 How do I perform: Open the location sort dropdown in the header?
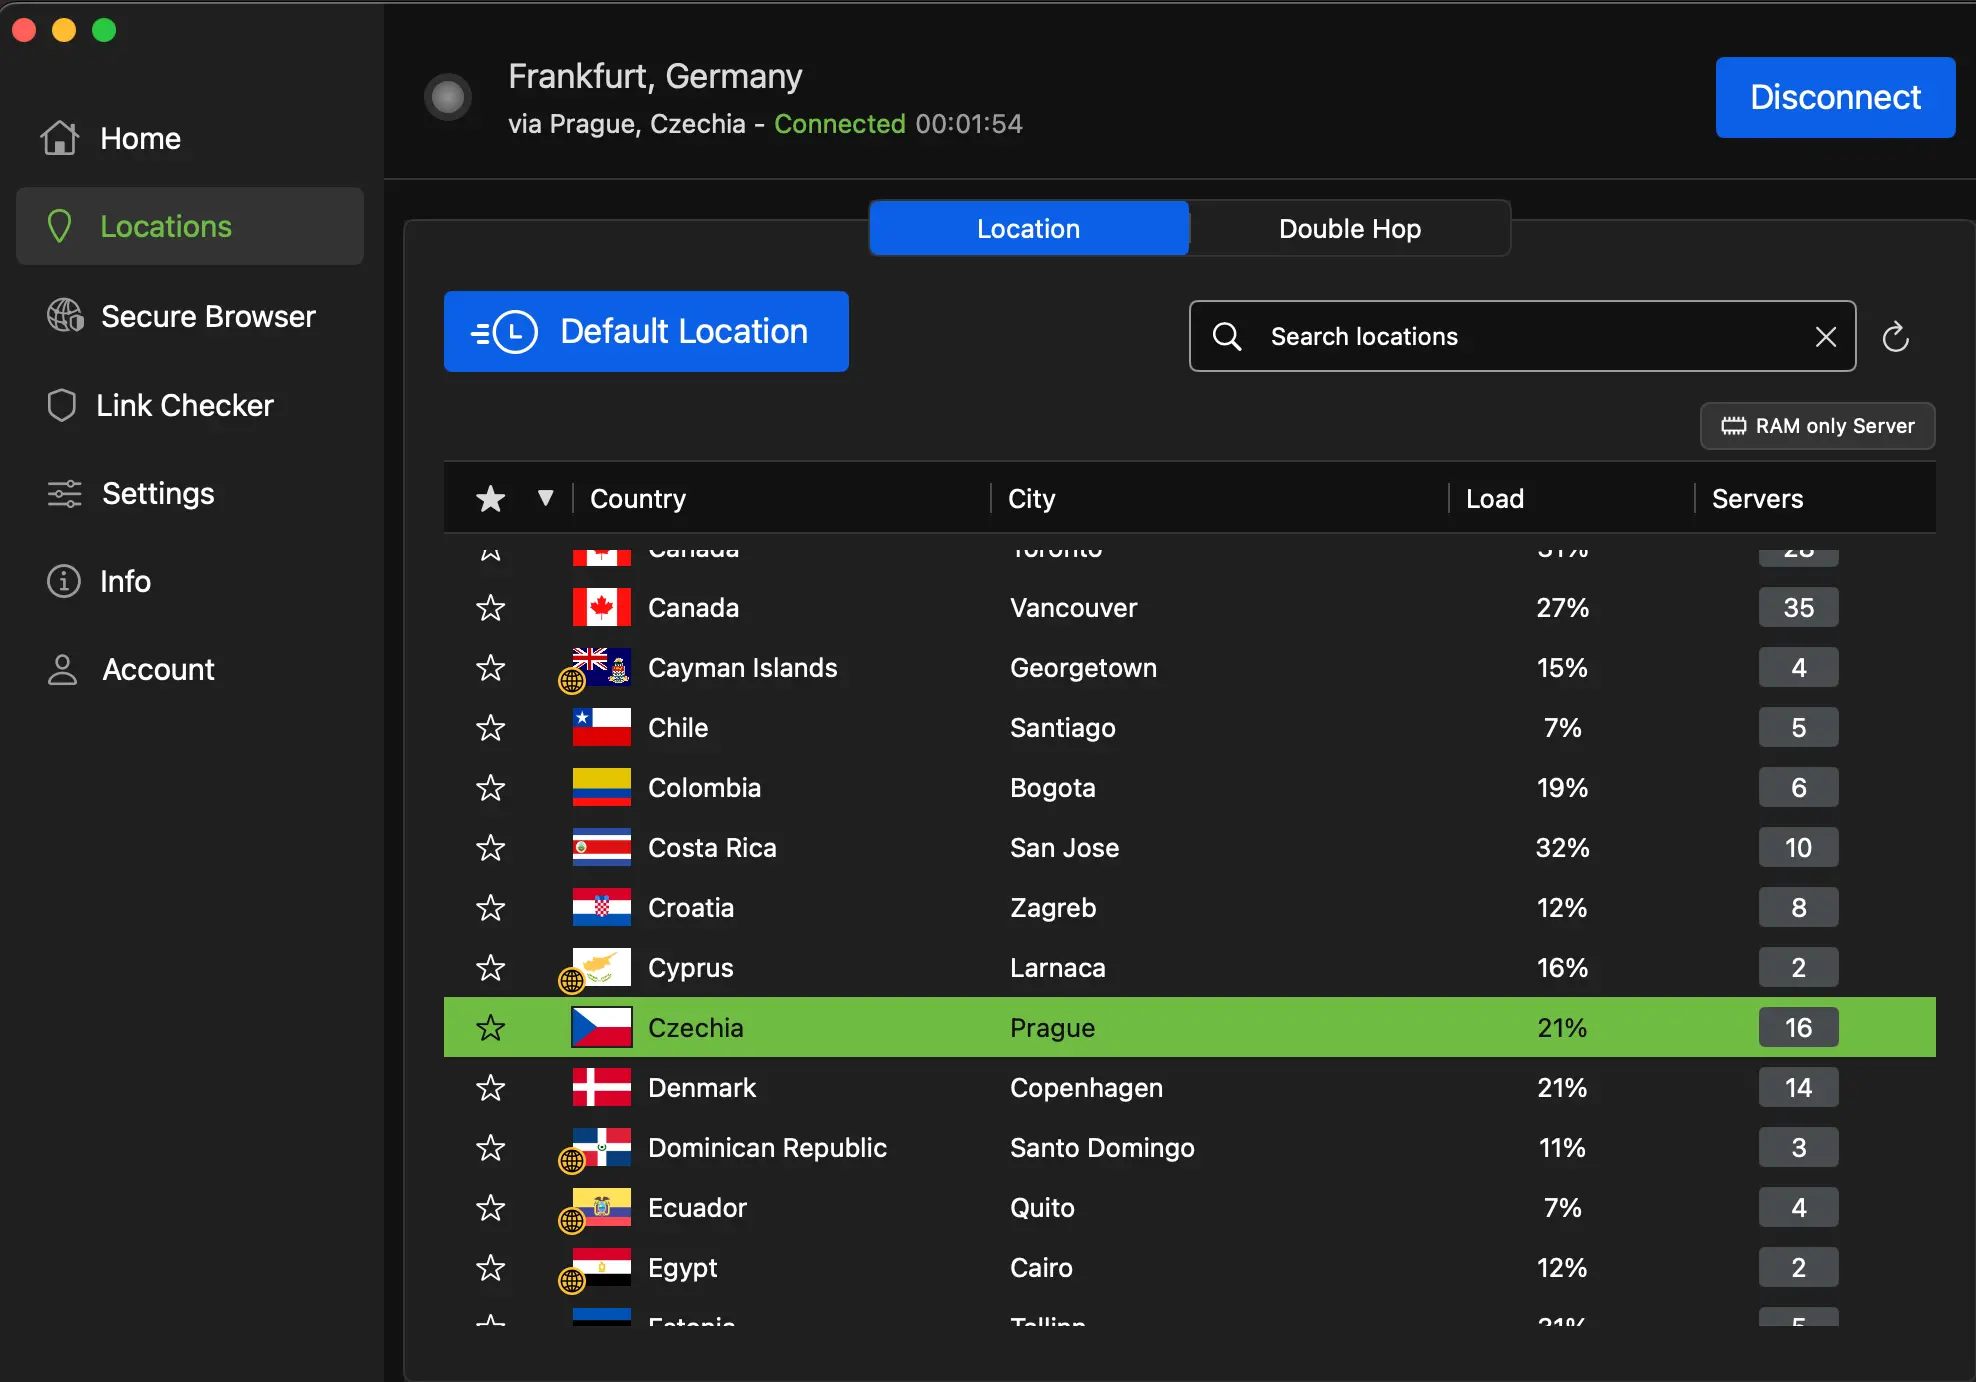click(546, 498)
